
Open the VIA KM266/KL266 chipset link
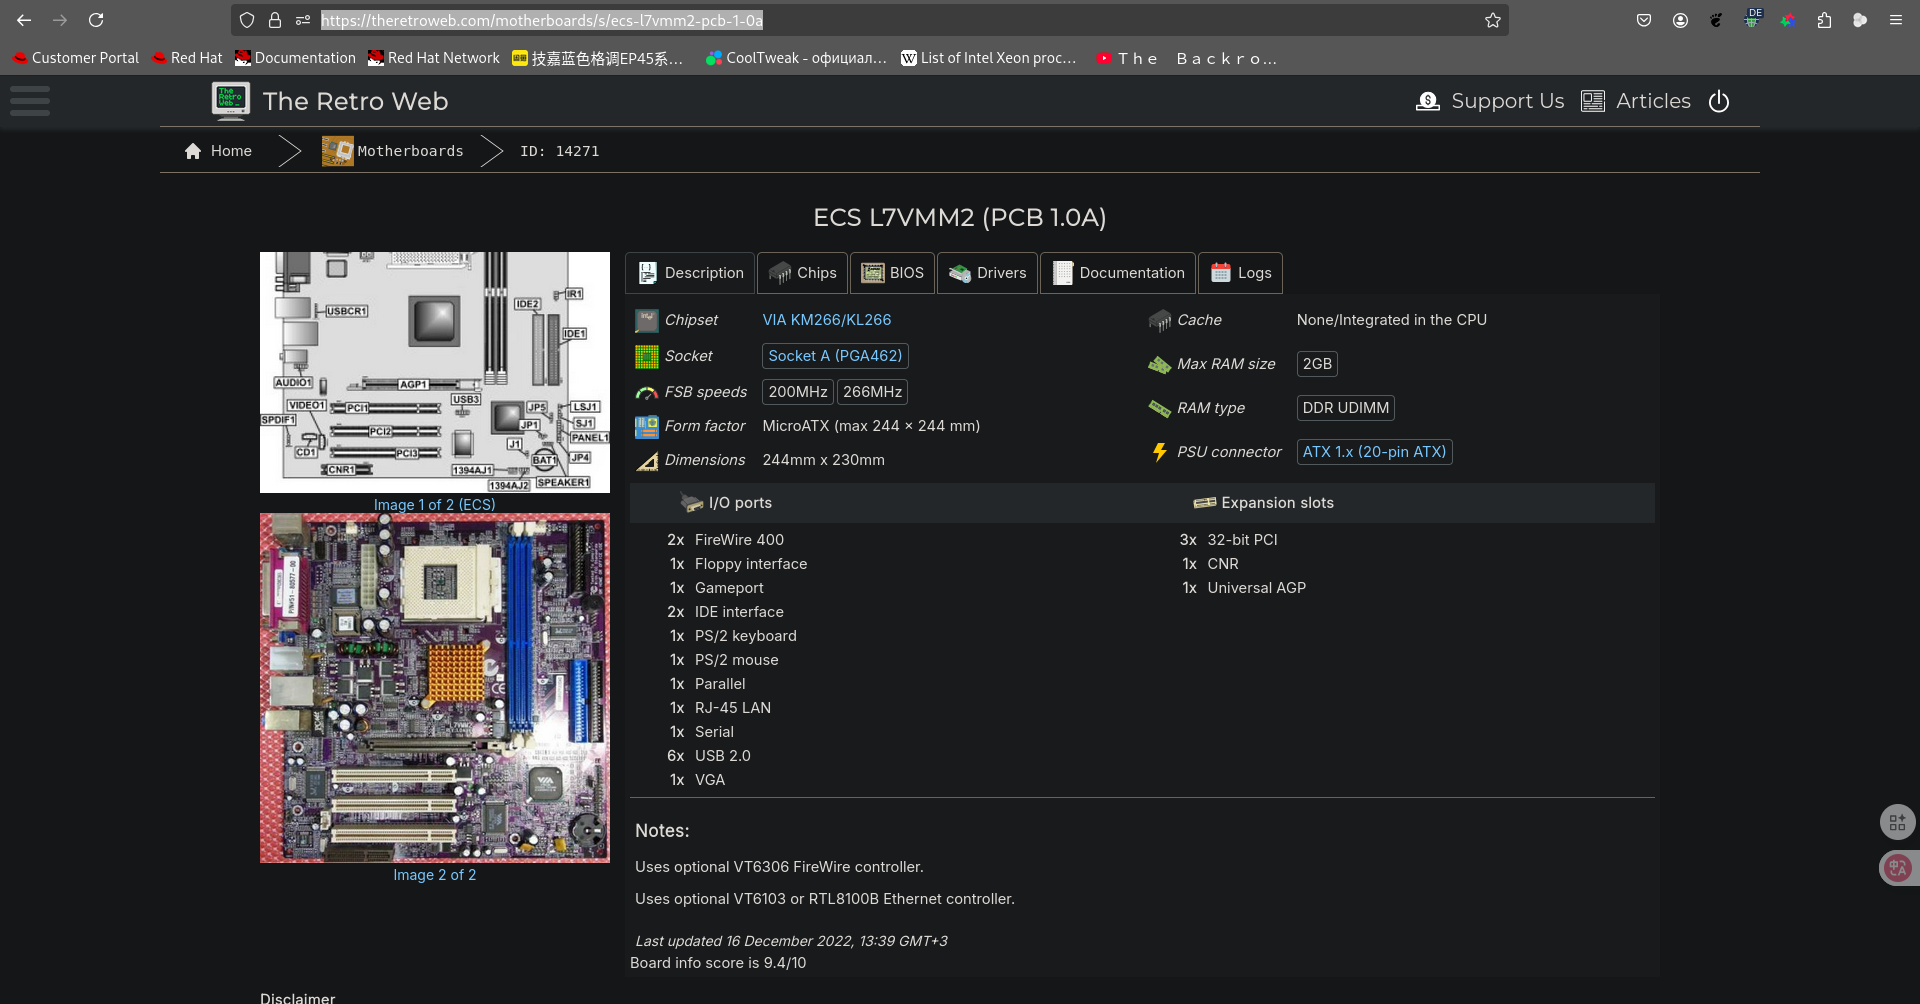(827, 320)
